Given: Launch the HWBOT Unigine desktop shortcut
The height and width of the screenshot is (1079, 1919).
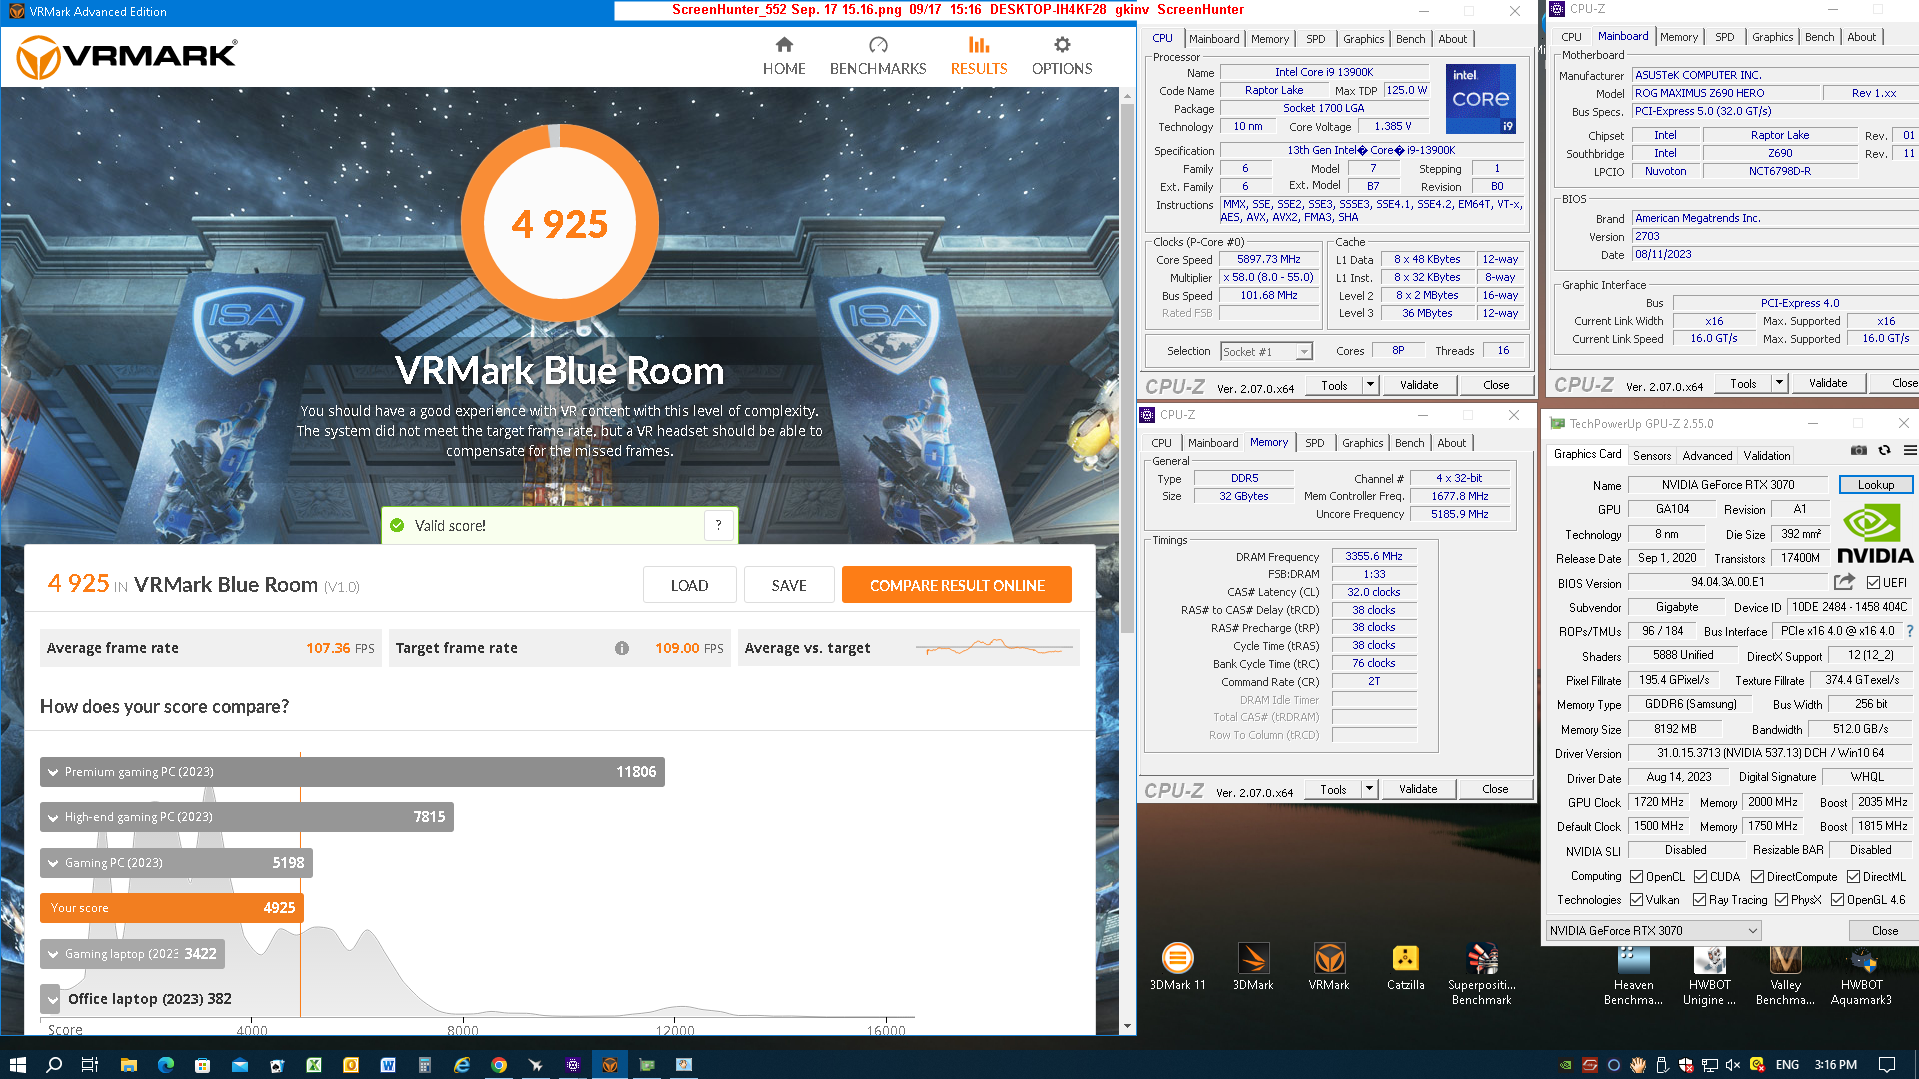Looking at the screenshot, I should 1709,974.
